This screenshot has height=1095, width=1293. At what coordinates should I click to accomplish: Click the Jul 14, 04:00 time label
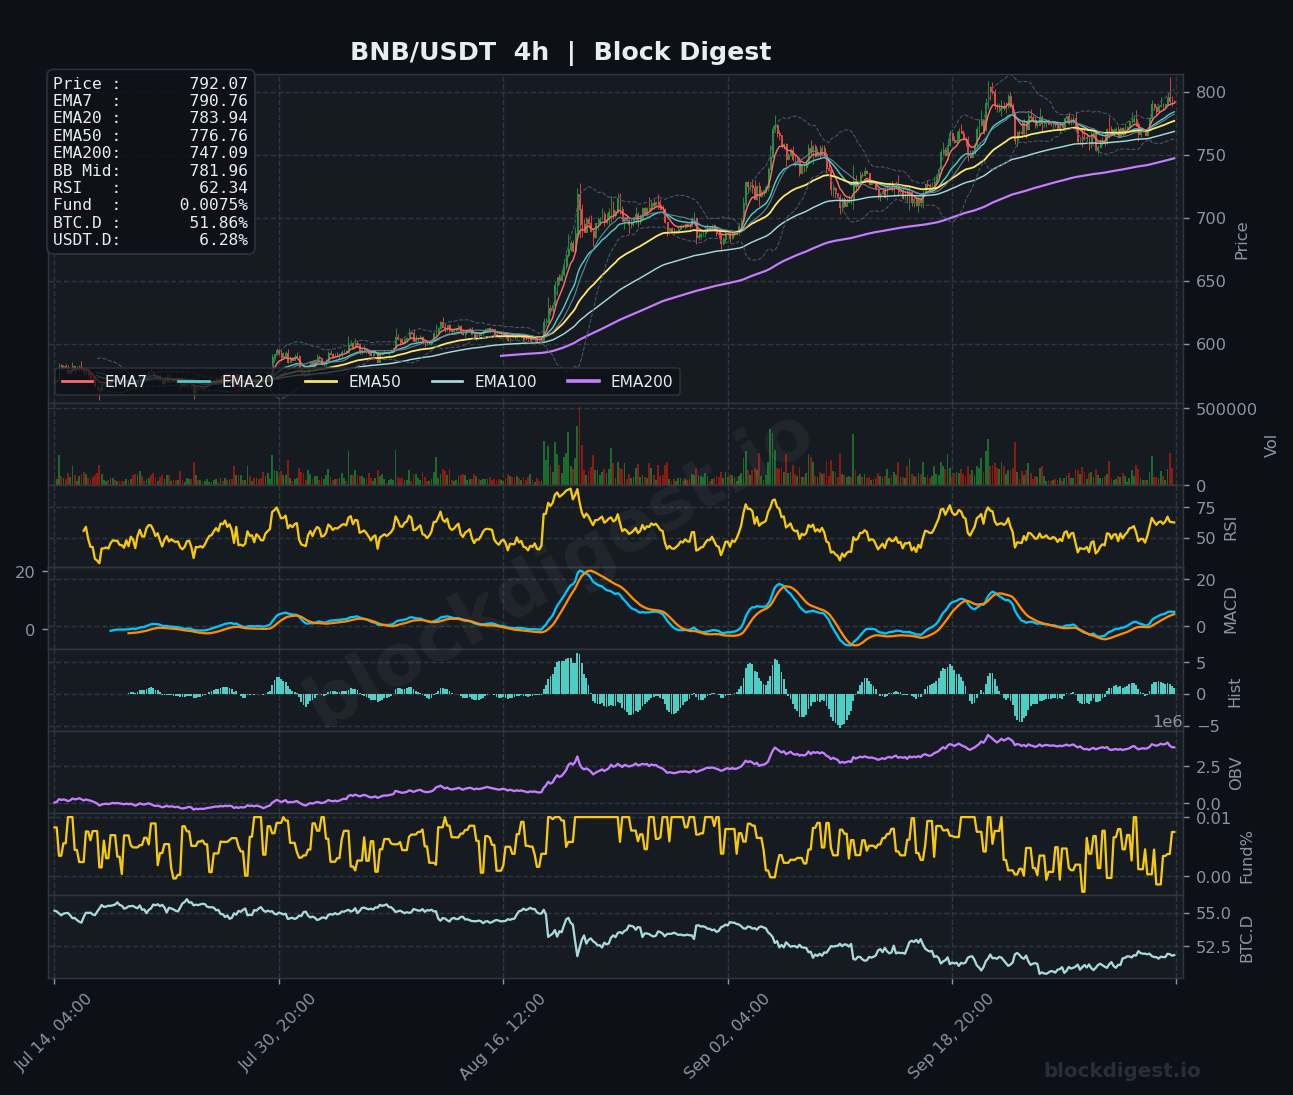click(x=53, y=1035)
